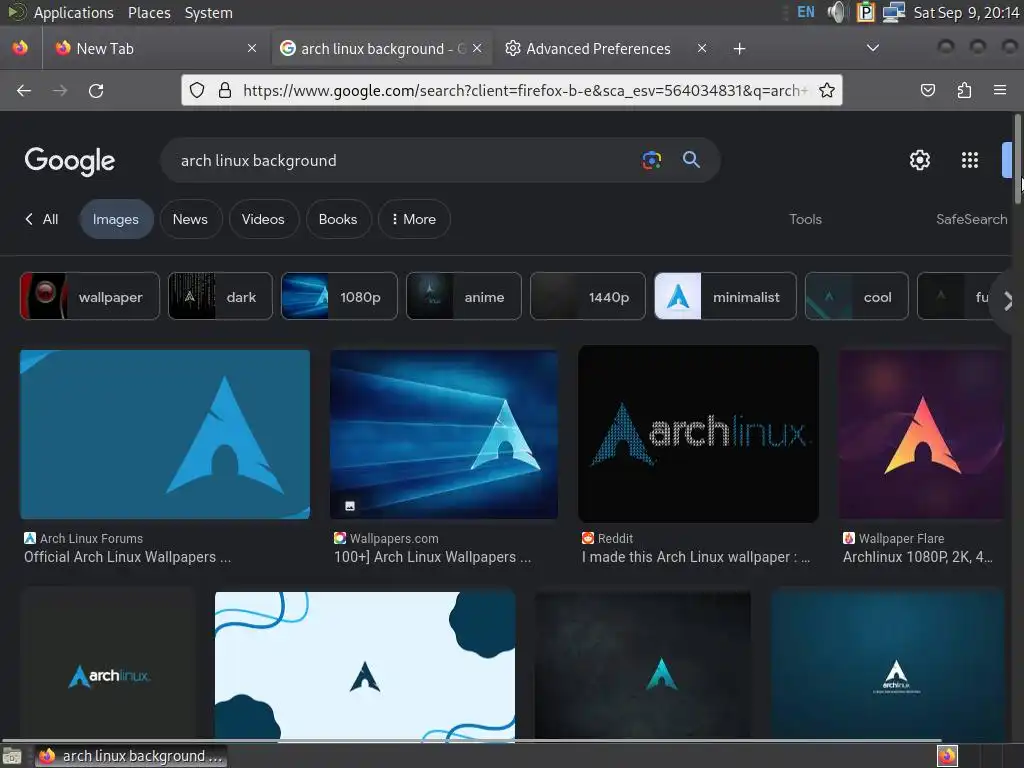Click the page vertical scrollbar
This screenshot has width=1024, height=768.
point(1017,159)
